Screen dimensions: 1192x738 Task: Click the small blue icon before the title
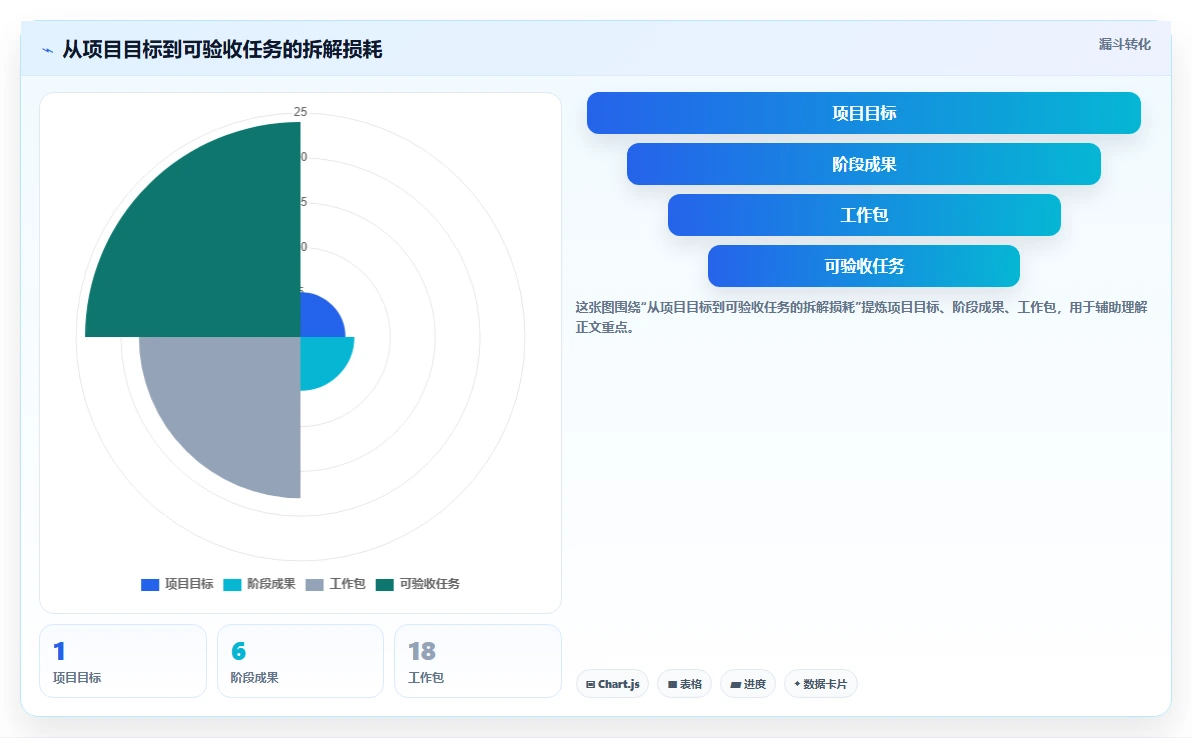coord(47,51)
